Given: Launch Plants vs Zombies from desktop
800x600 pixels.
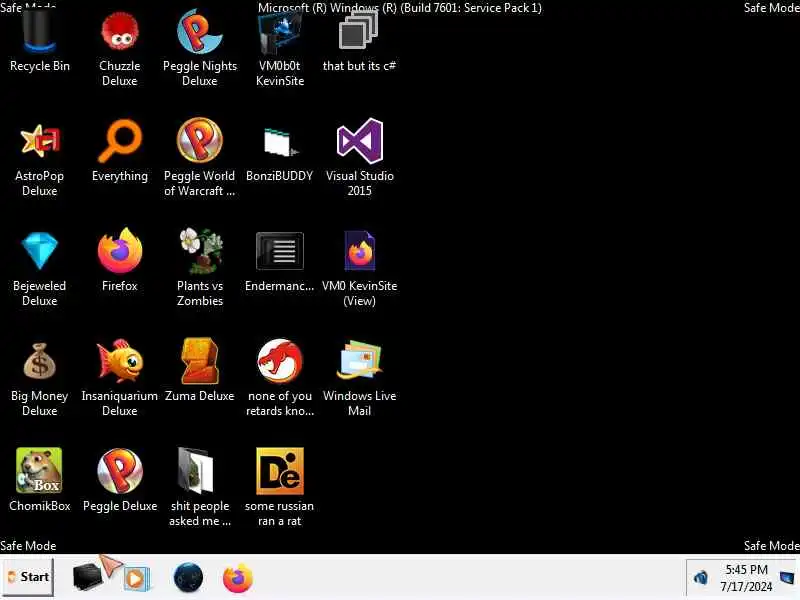Looking at the screenshot, I should point(200,251).
